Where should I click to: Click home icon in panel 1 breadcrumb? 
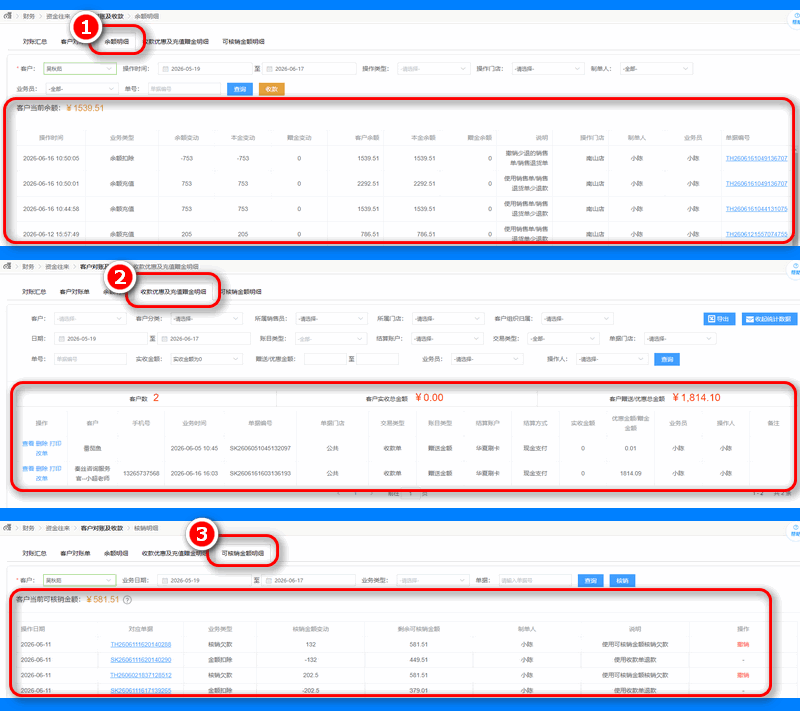8,16
